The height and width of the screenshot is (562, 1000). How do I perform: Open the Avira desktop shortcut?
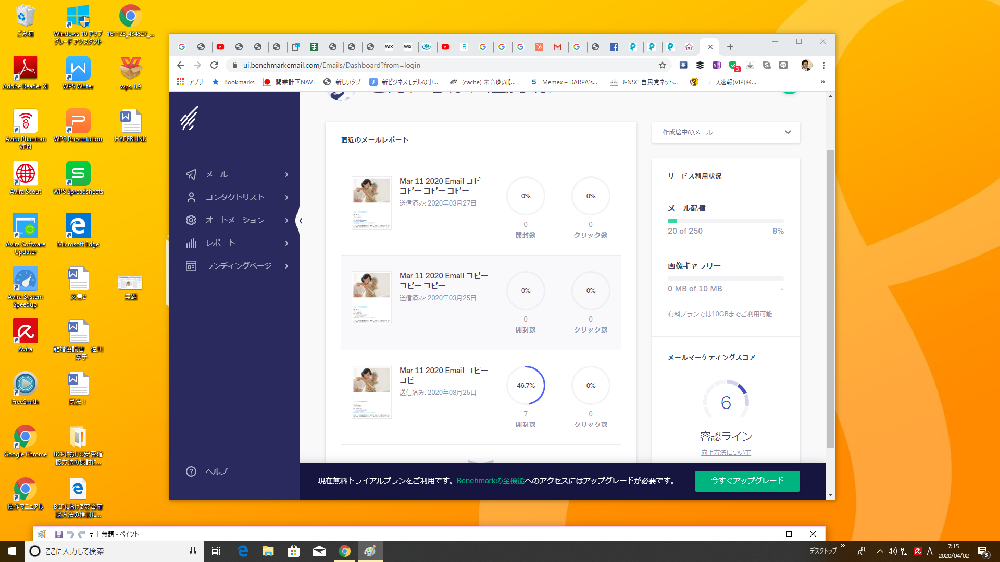[26, 336]
